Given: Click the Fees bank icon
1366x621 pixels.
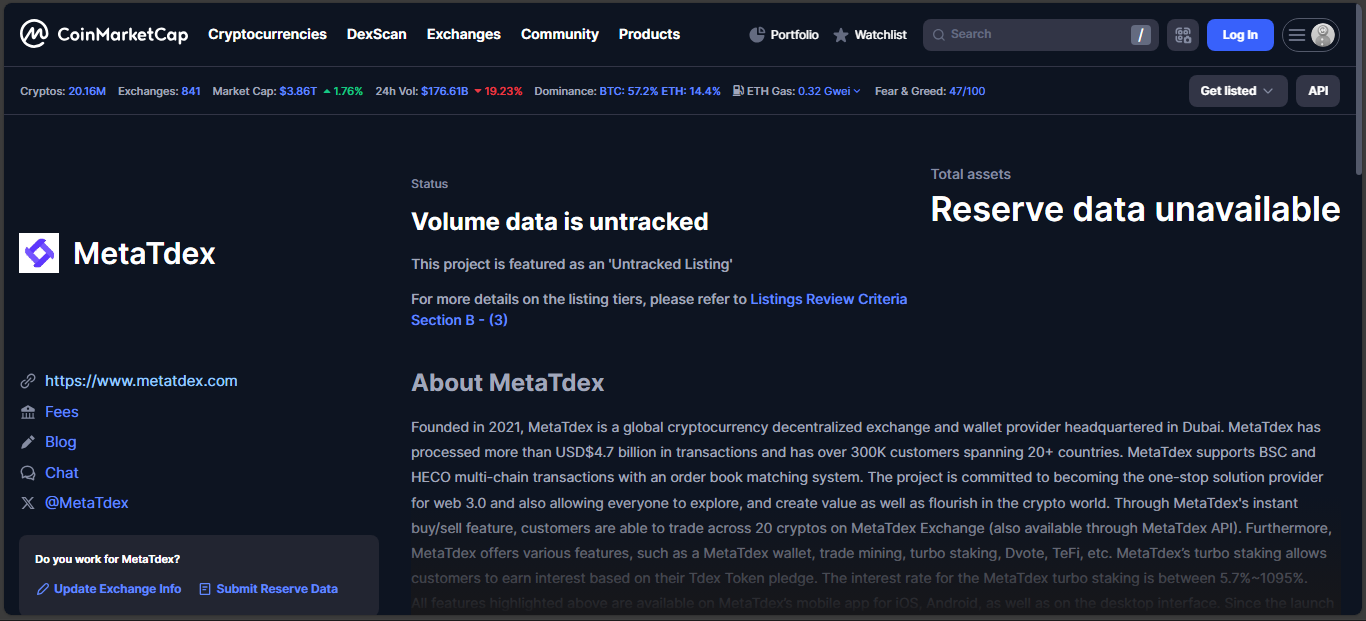Looking at the screenshot, I should 28,412.
